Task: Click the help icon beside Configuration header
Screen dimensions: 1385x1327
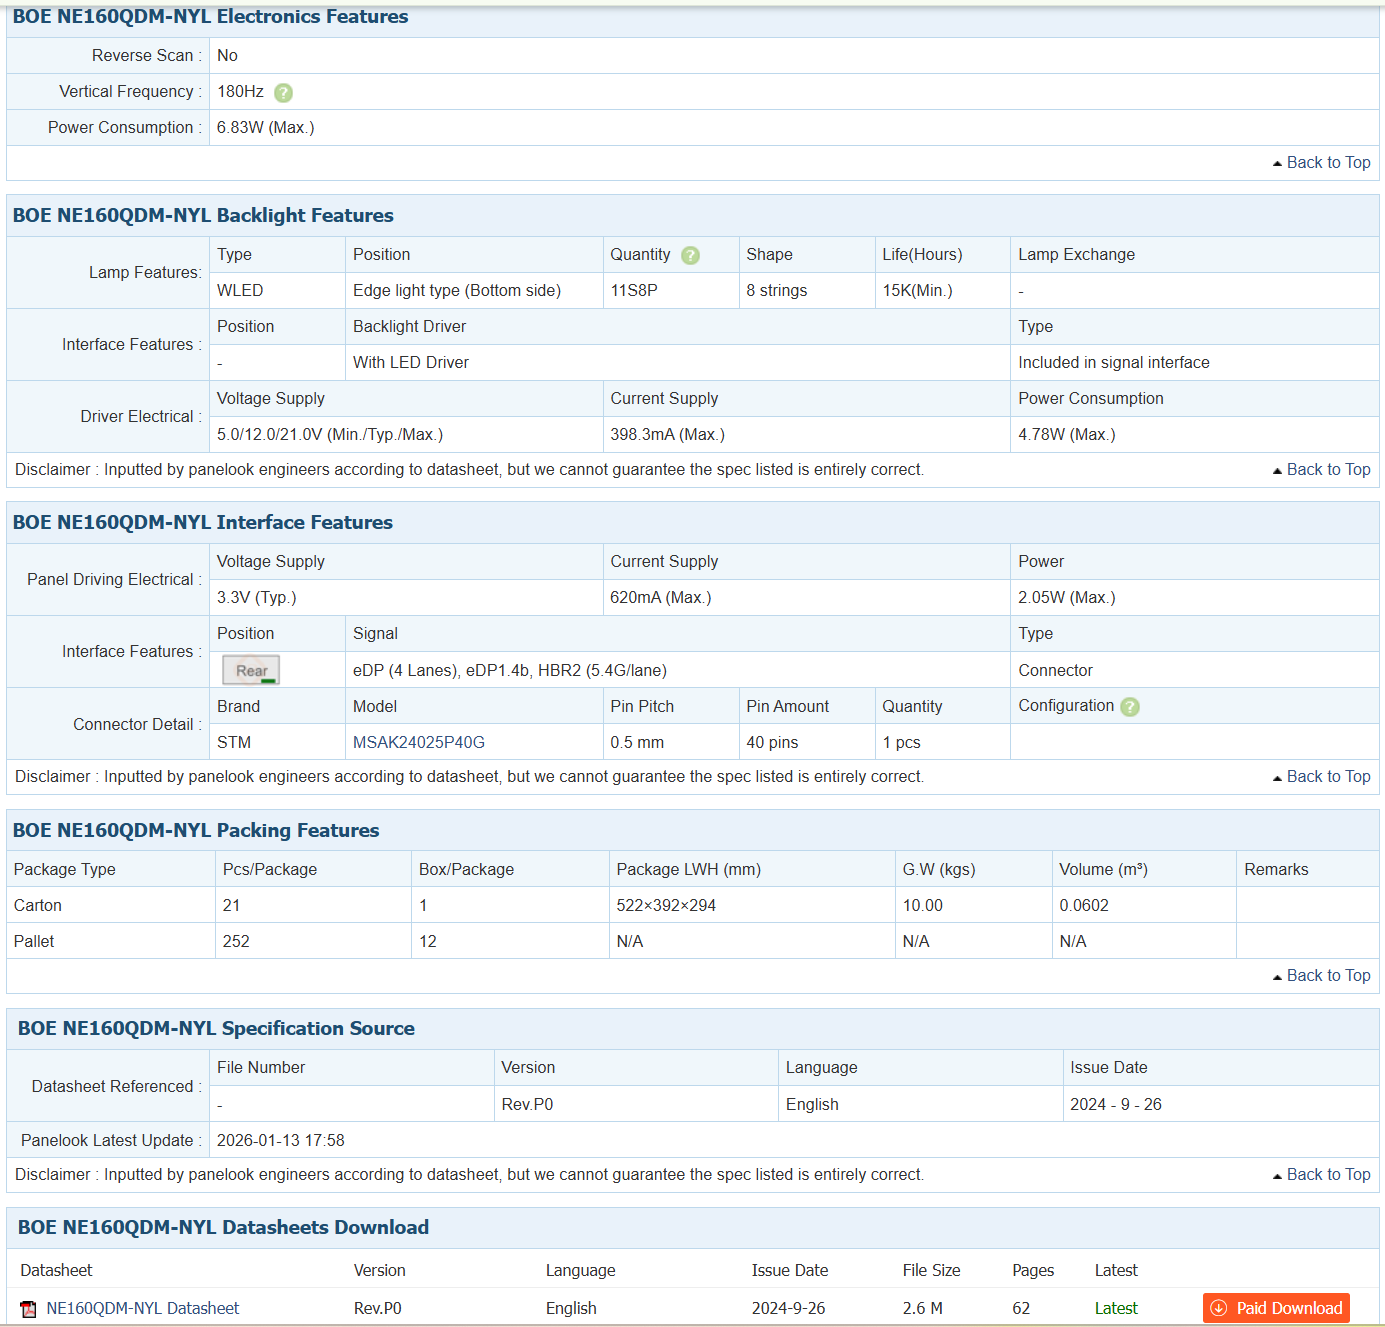Action: pyautogui.click(x=1130, y=707)
